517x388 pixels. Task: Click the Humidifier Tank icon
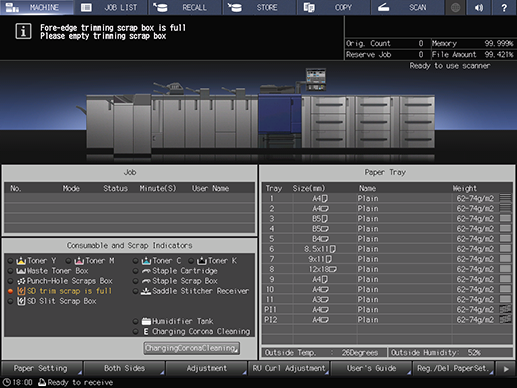point(146,321)
